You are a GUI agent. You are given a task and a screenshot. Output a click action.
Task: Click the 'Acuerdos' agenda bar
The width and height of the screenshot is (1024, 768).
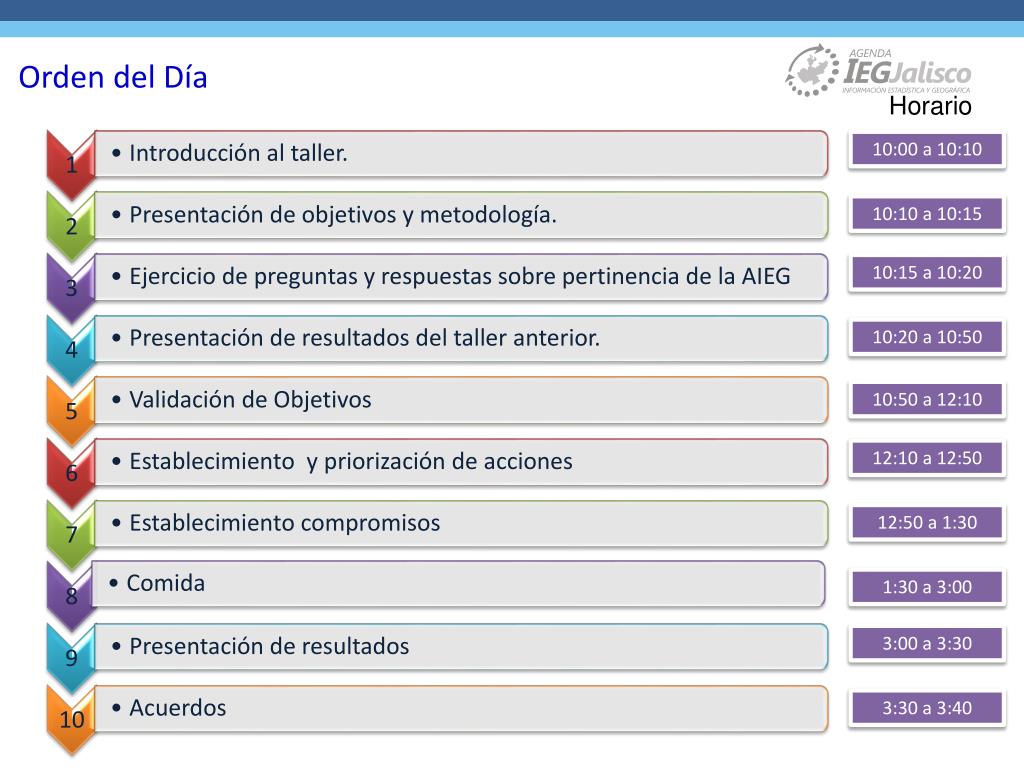pos(461,709)
